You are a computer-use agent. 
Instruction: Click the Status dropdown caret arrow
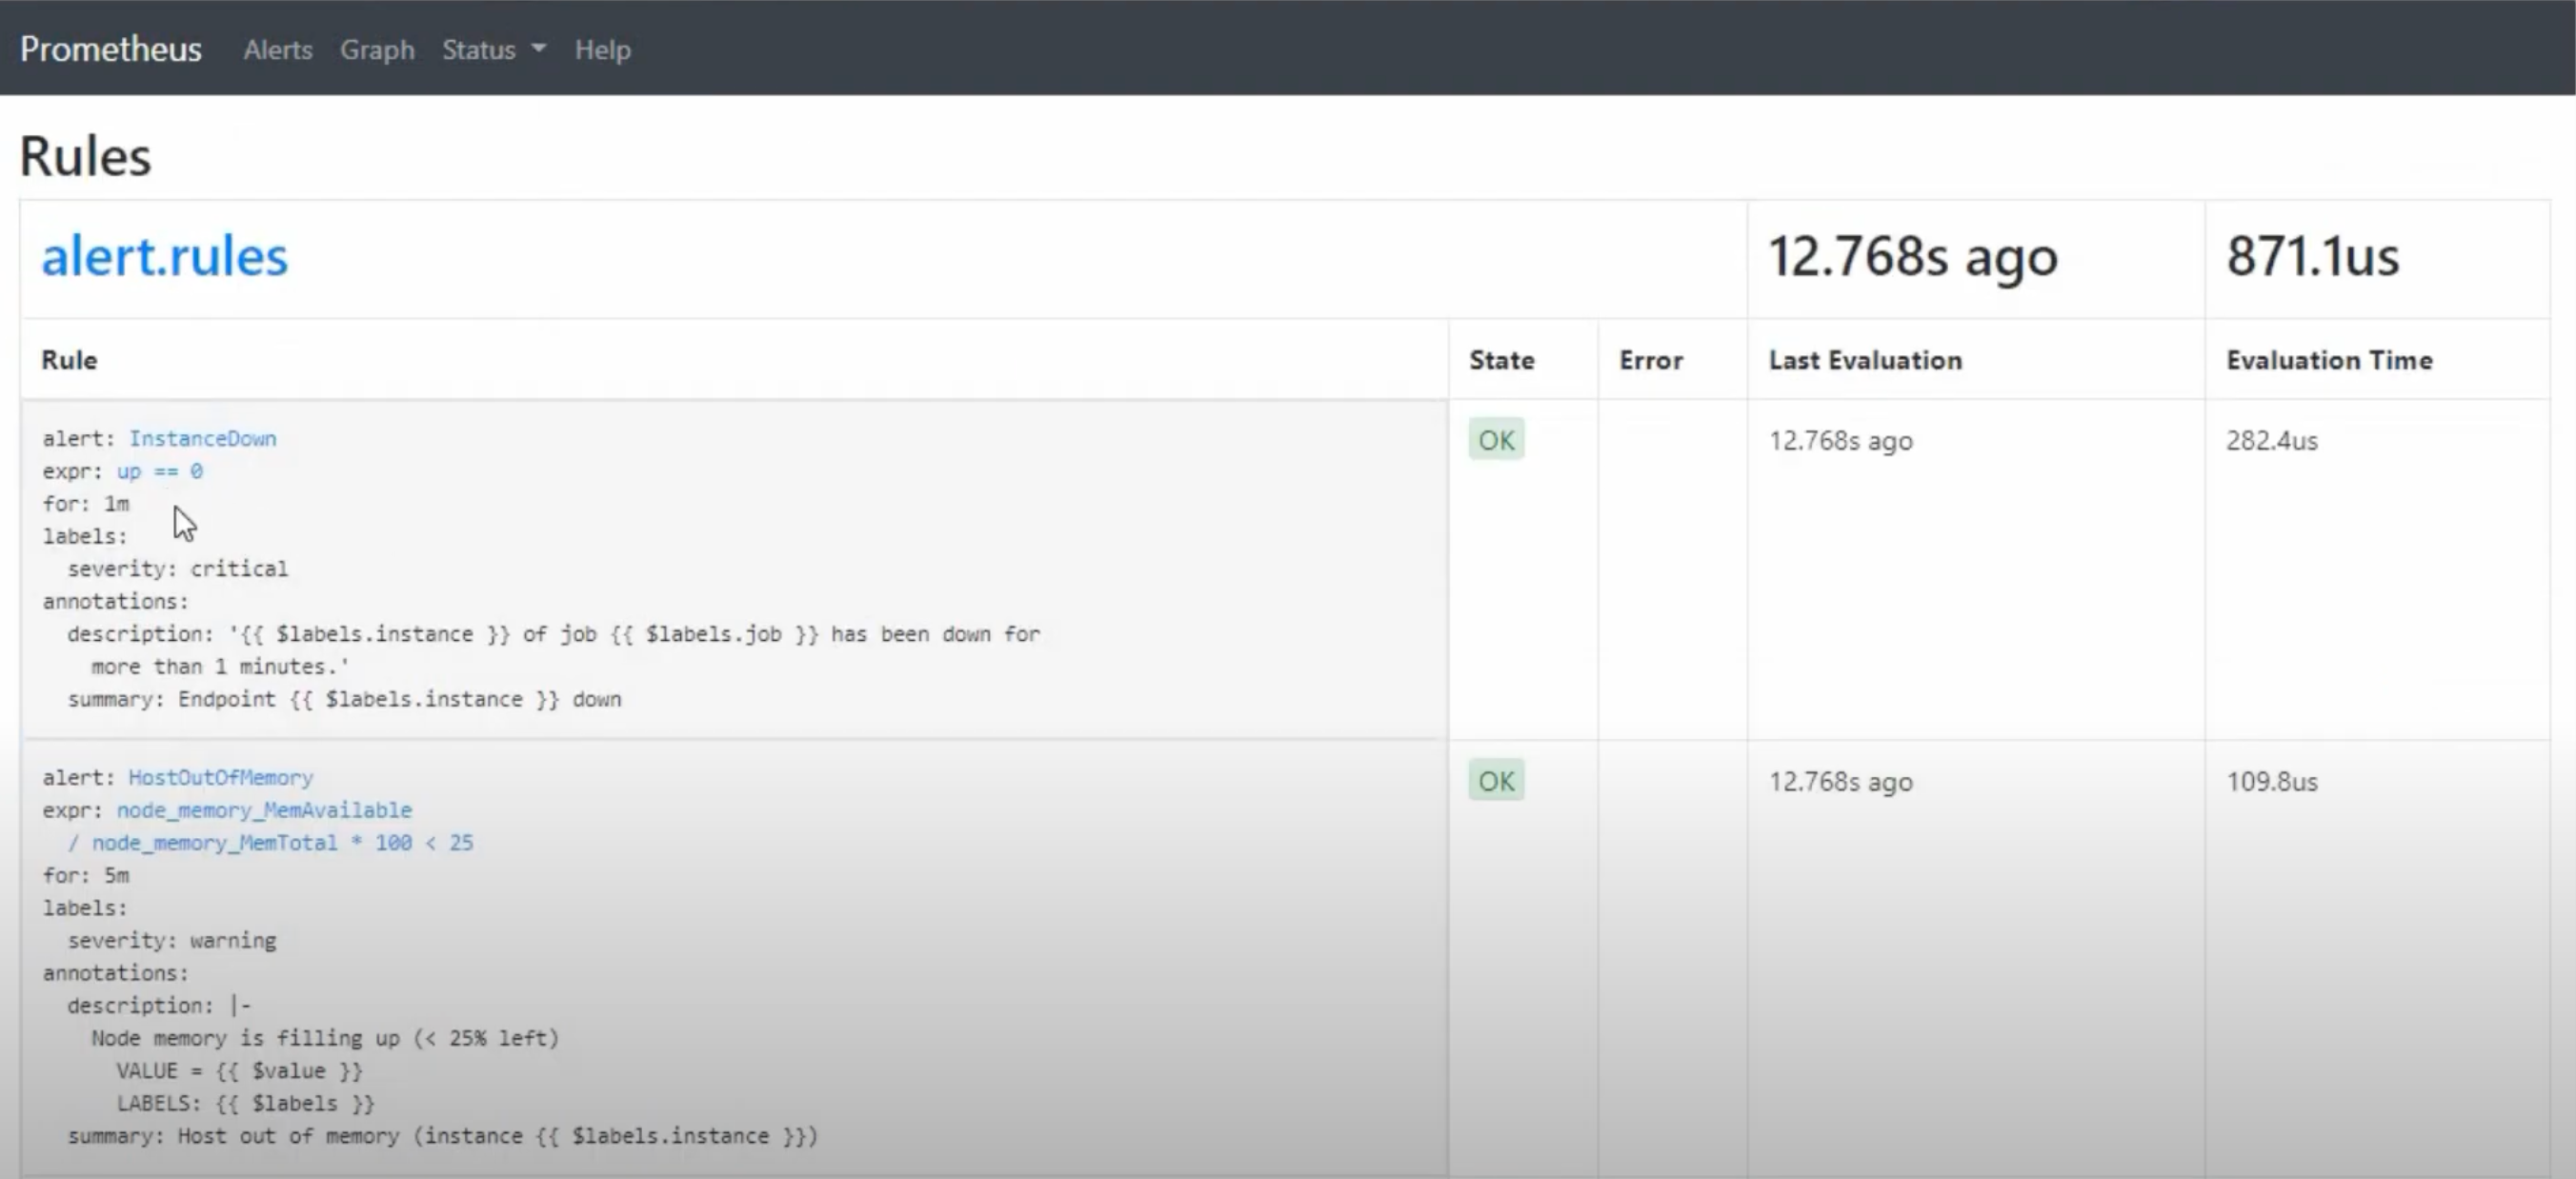coord(539,48)
